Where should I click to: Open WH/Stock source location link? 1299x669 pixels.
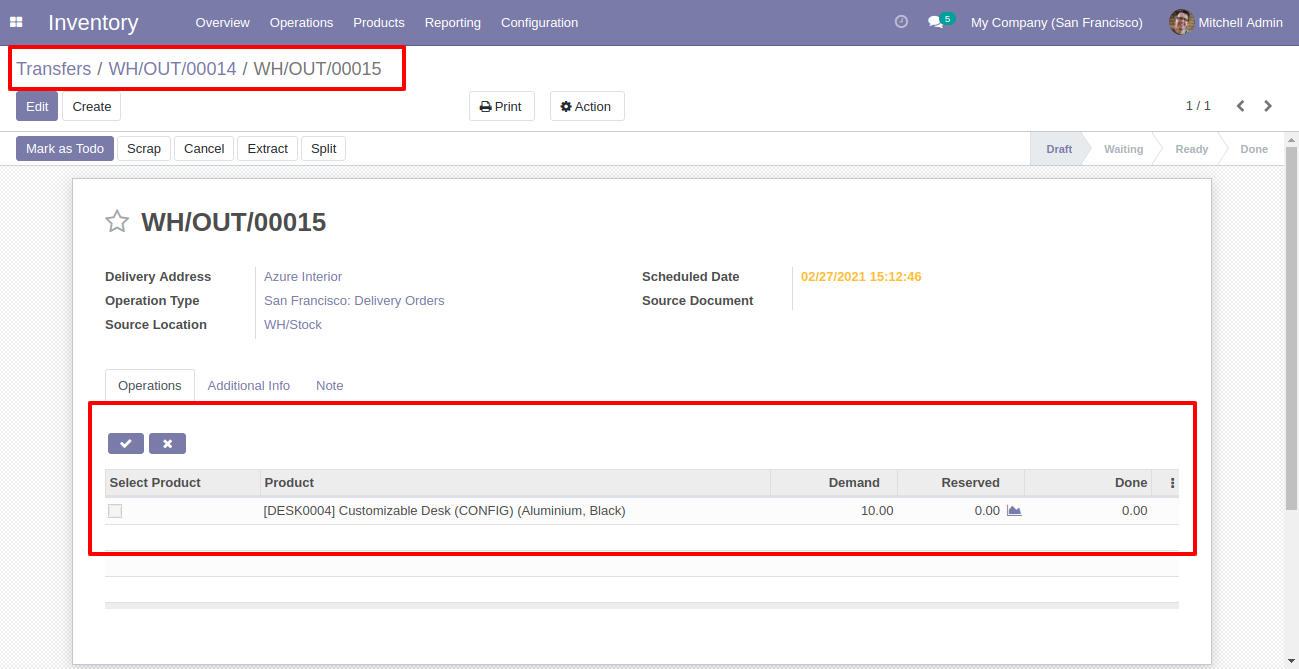click(x=293, y=324)
